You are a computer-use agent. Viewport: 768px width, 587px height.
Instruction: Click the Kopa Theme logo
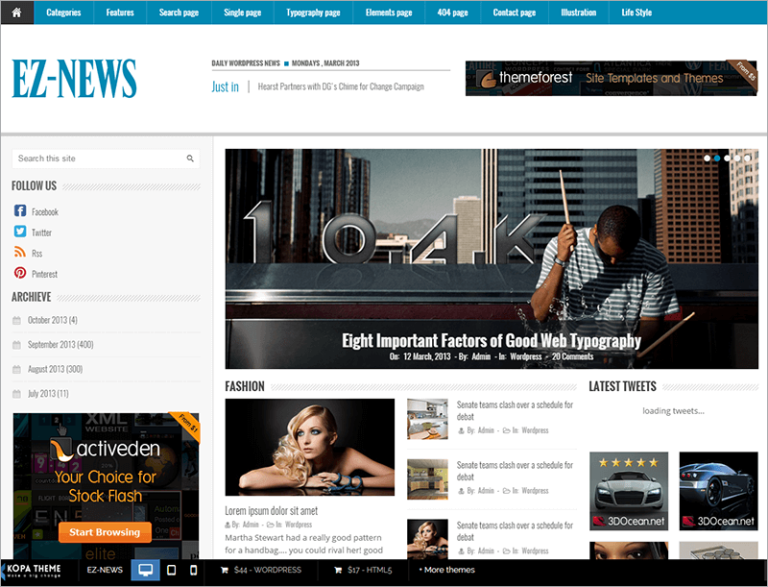click(32, 570)
